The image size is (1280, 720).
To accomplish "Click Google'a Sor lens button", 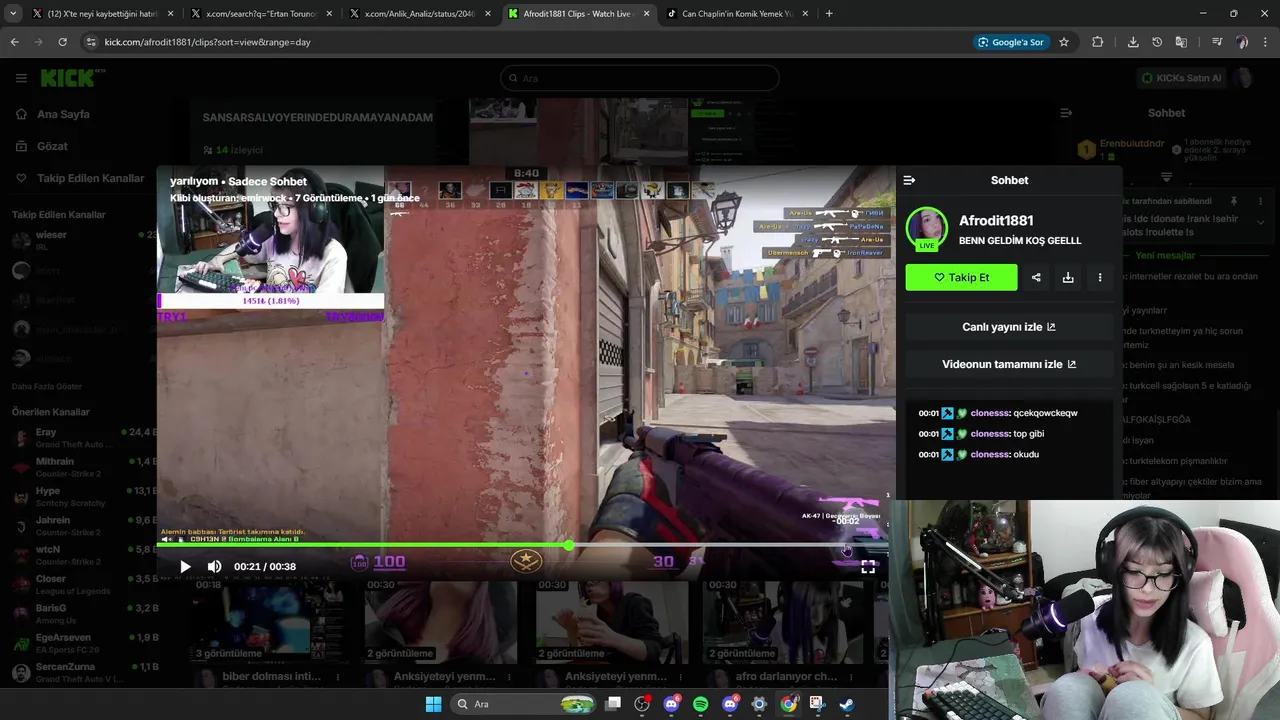I will point(1010,42).
